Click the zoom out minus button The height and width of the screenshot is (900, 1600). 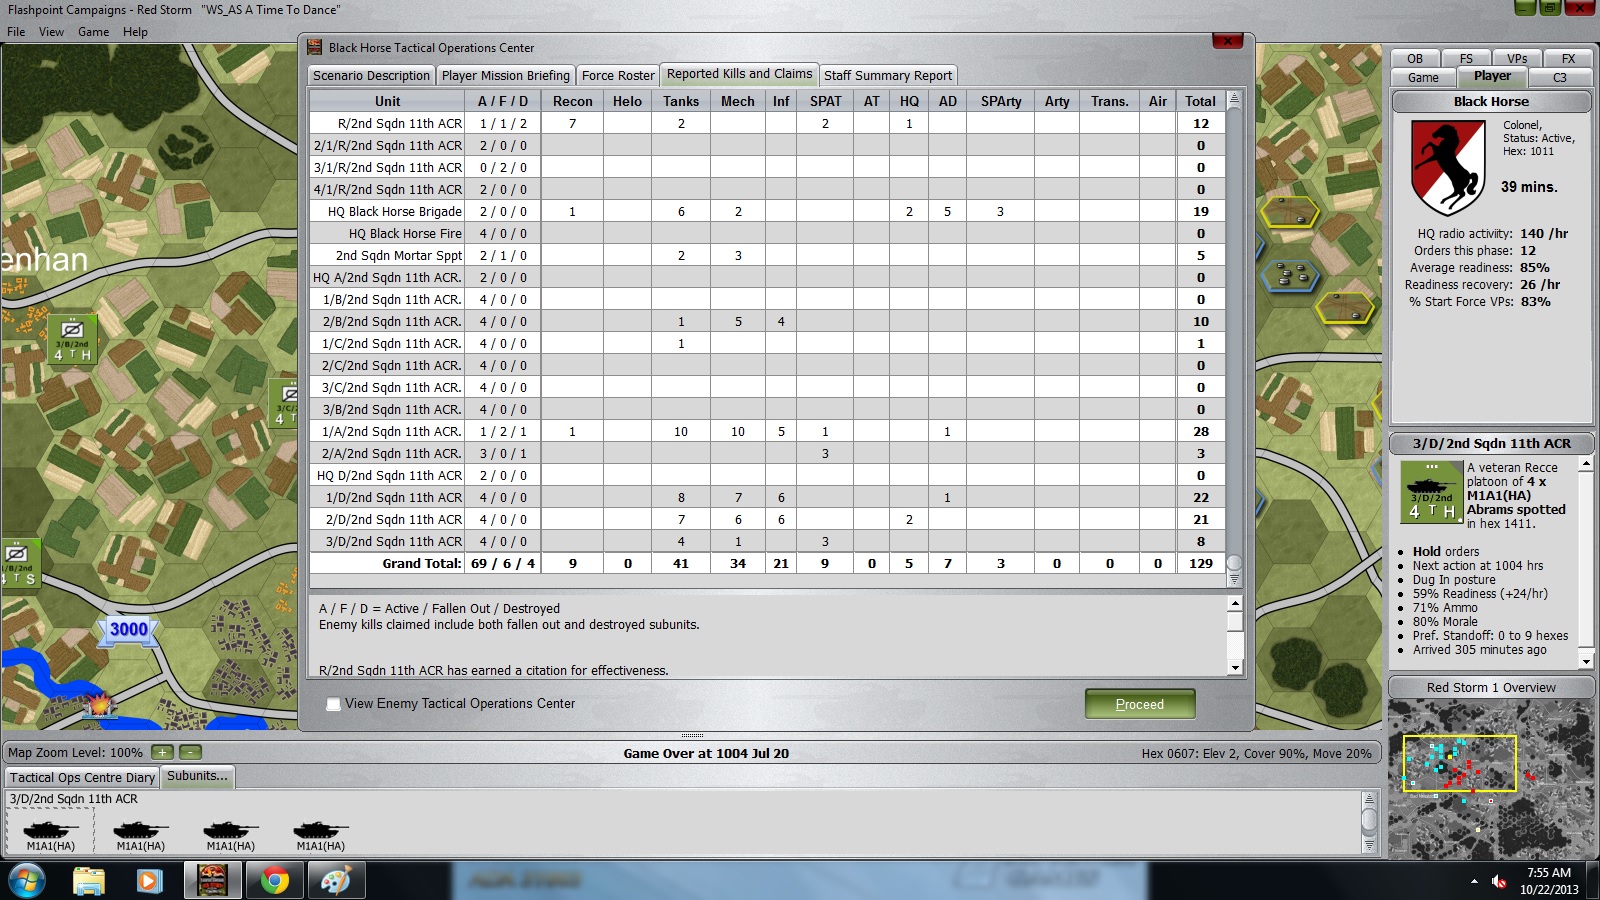[190, 752]
